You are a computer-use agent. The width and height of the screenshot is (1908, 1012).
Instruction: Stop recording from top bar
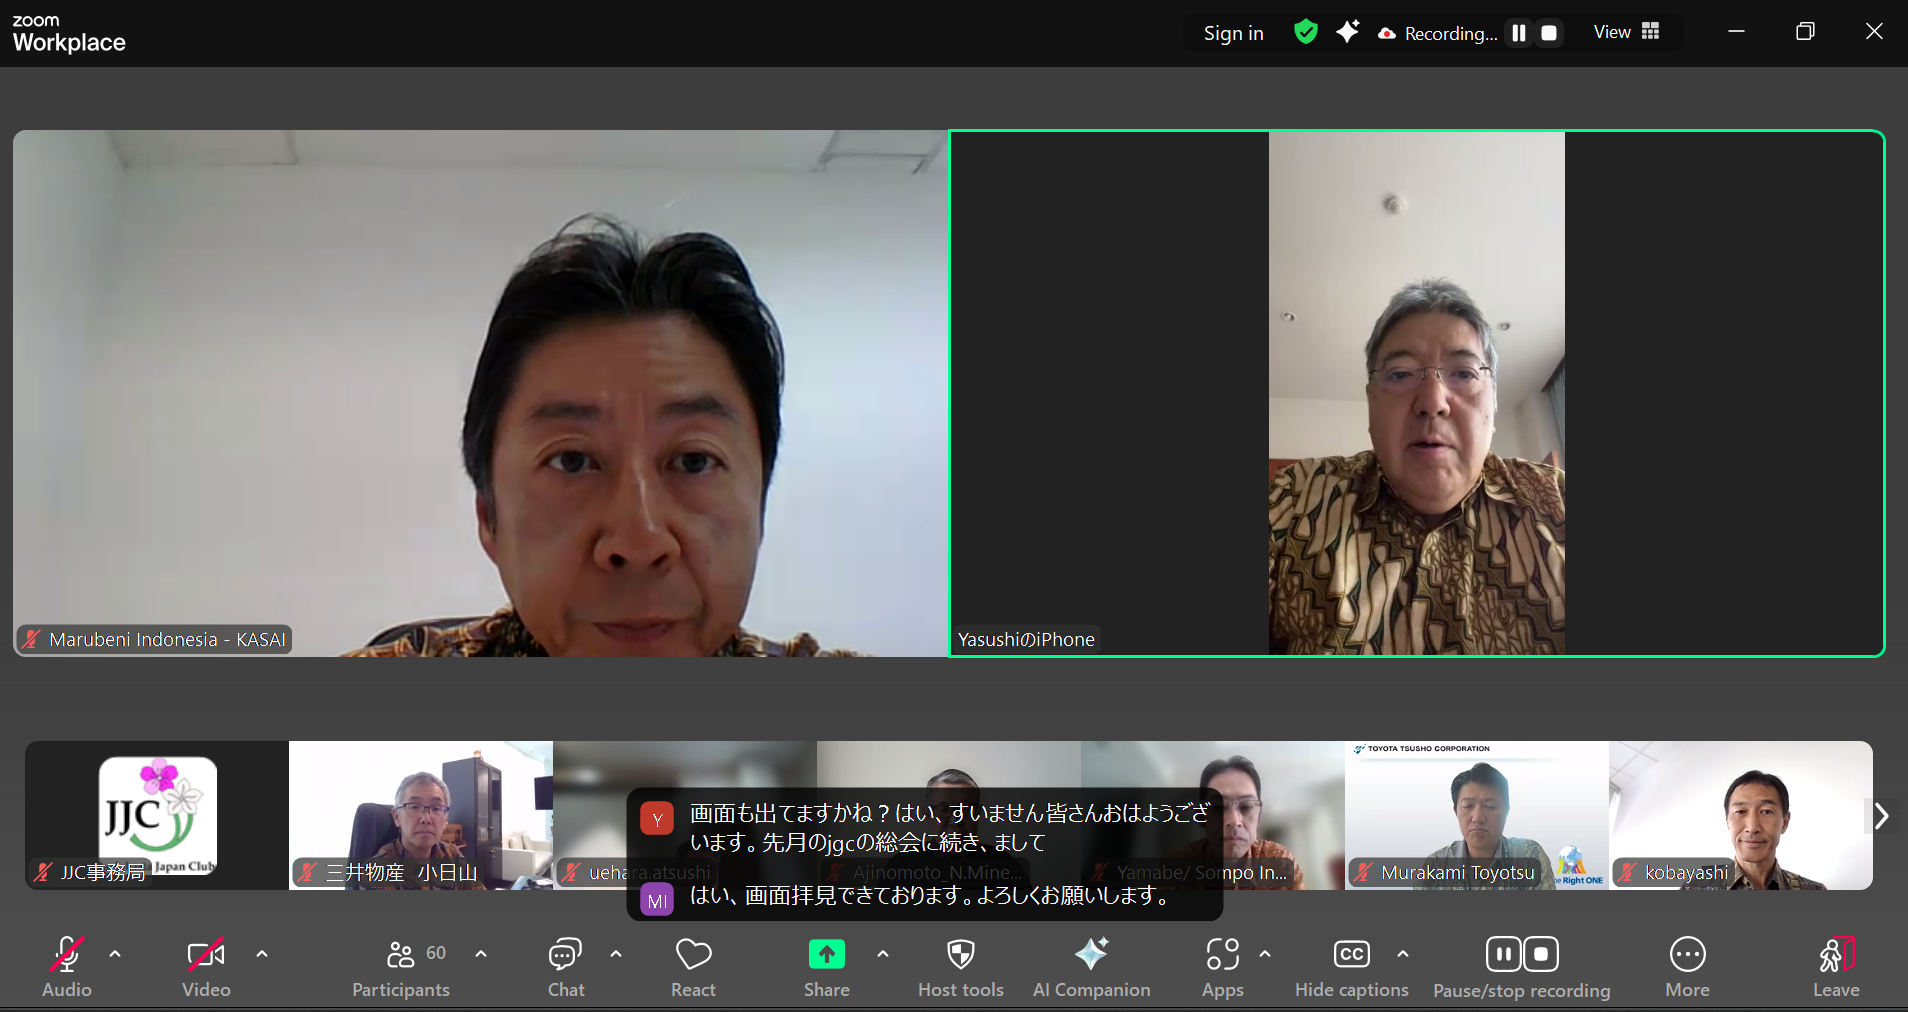click(x=1549, y=33)
